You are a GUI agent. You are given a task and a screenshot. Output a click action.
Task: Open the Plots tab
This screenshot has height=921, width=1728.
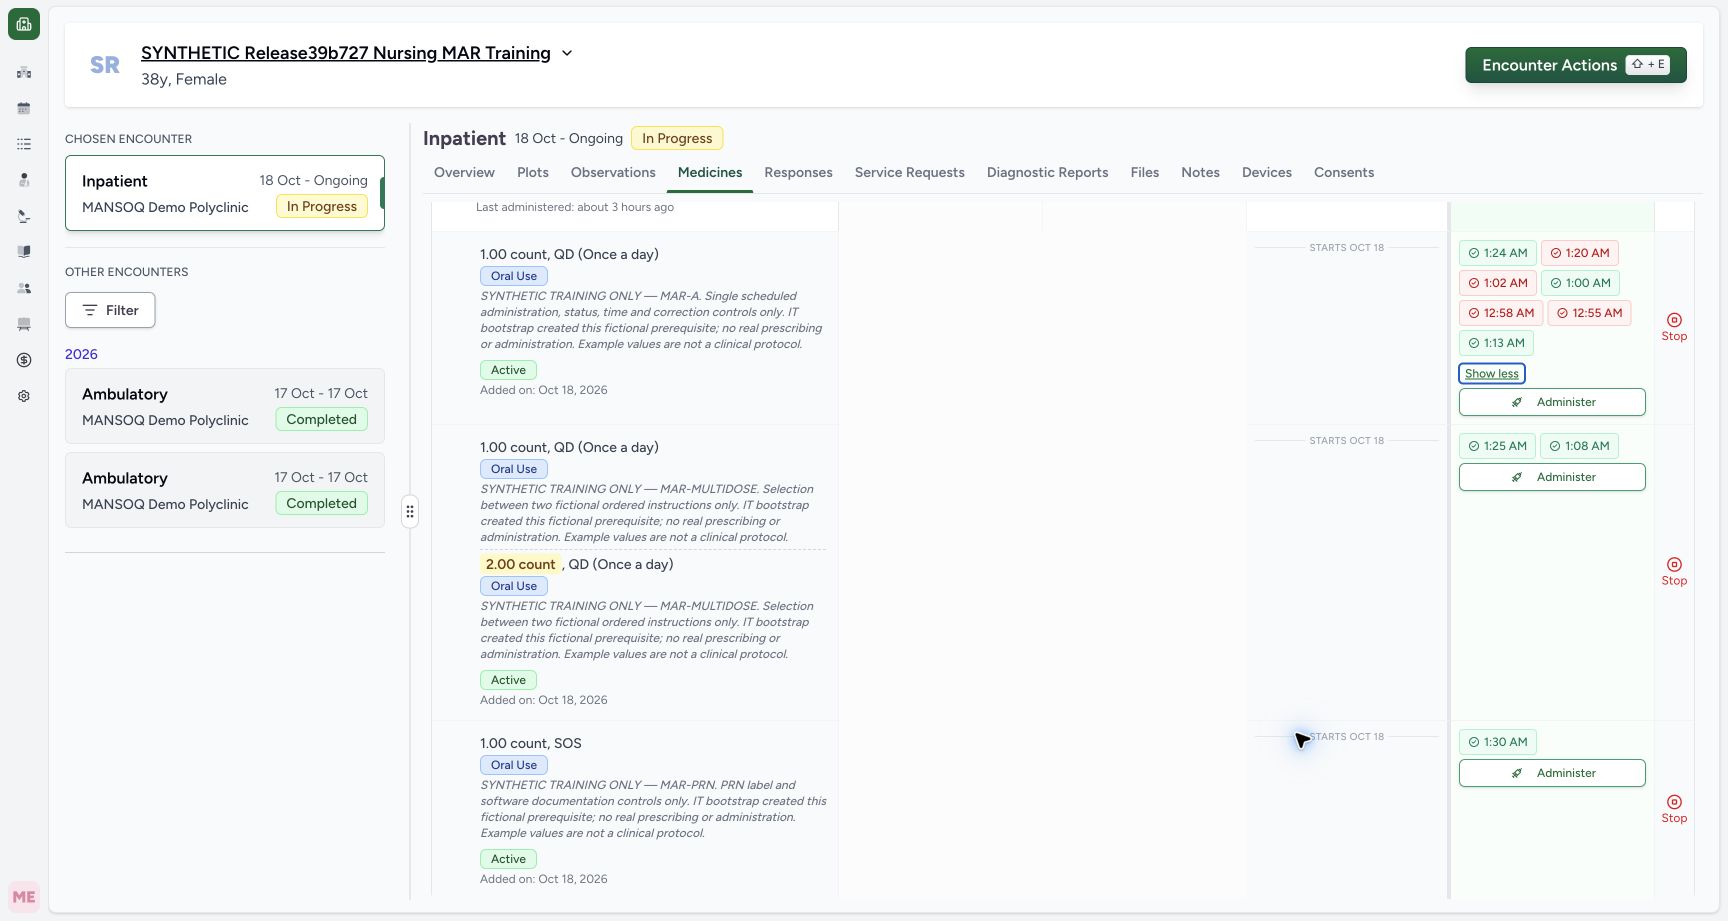533,172
